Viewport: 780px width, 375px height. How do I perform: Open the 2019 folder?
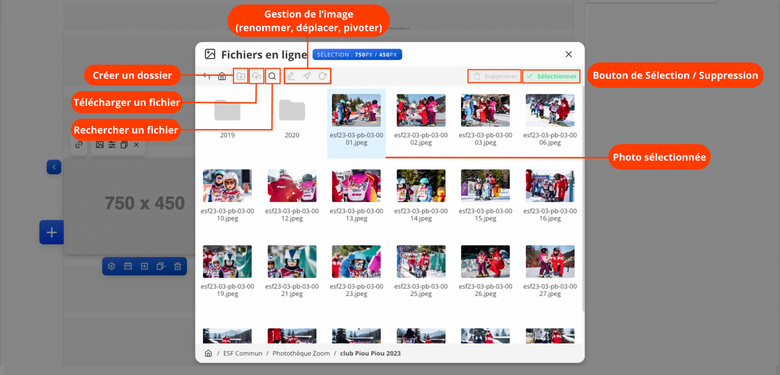click(227, 110)
